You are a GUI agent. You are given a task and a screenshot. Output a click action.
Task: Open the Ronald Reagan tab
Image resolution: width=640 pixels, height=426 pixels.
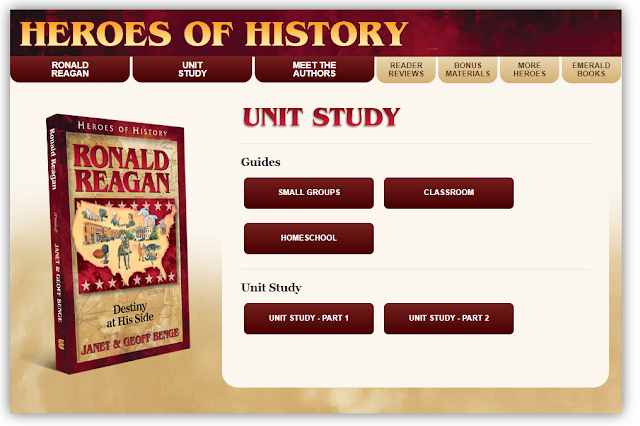(x=70, y=69)
